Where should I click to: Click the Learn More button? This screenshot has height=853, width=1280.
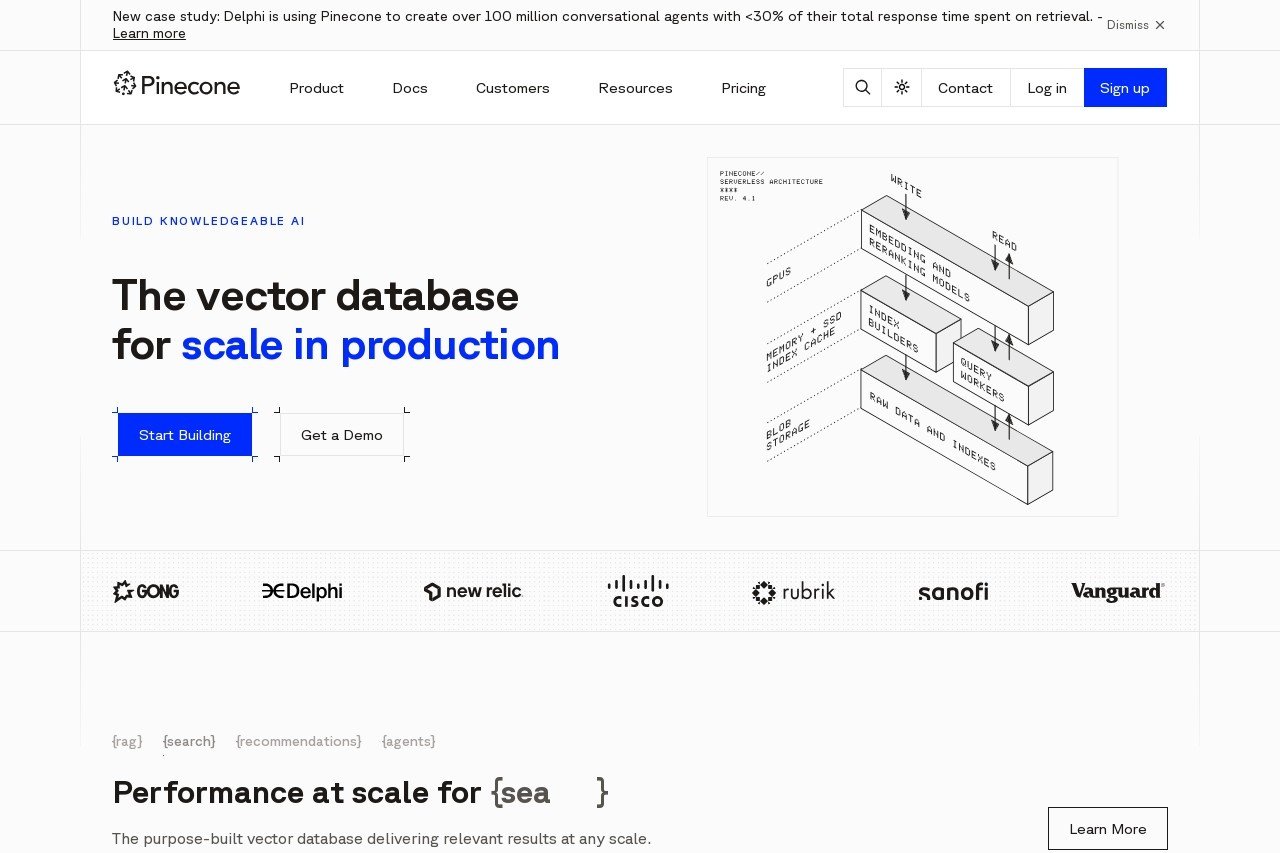[x=1108, y=829]
